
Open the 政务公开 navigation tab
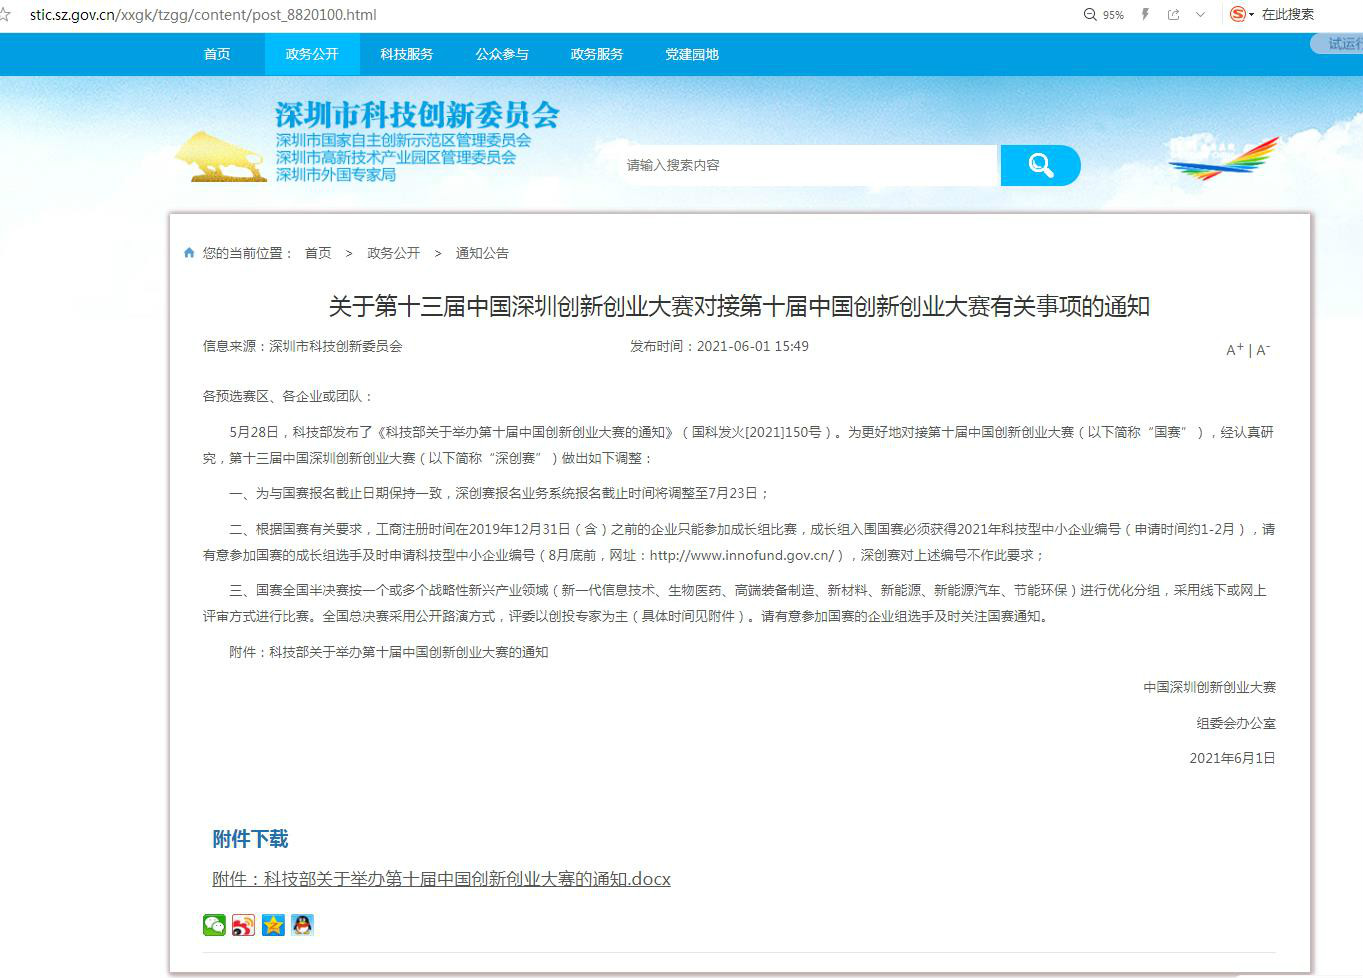[312, 54]
